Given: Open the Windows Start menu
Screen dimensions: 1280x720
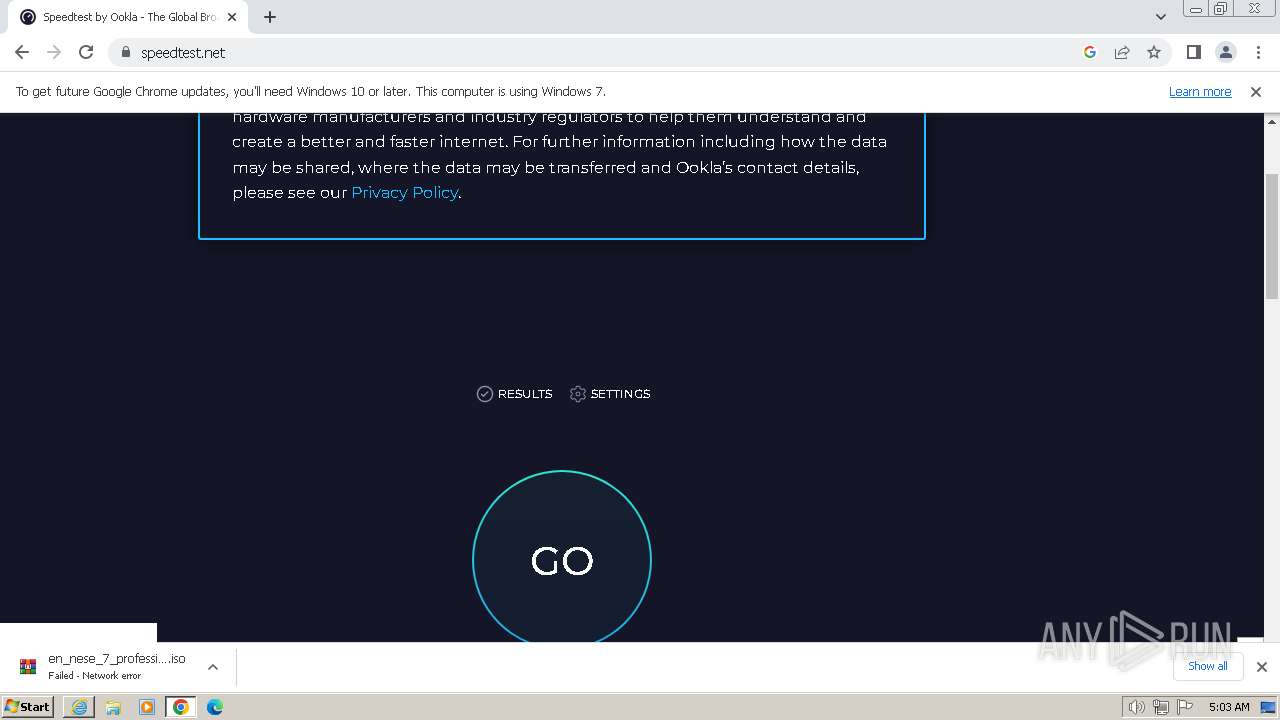Looking at the screenshot, I should pyautogui.click(x=28, y=706).
